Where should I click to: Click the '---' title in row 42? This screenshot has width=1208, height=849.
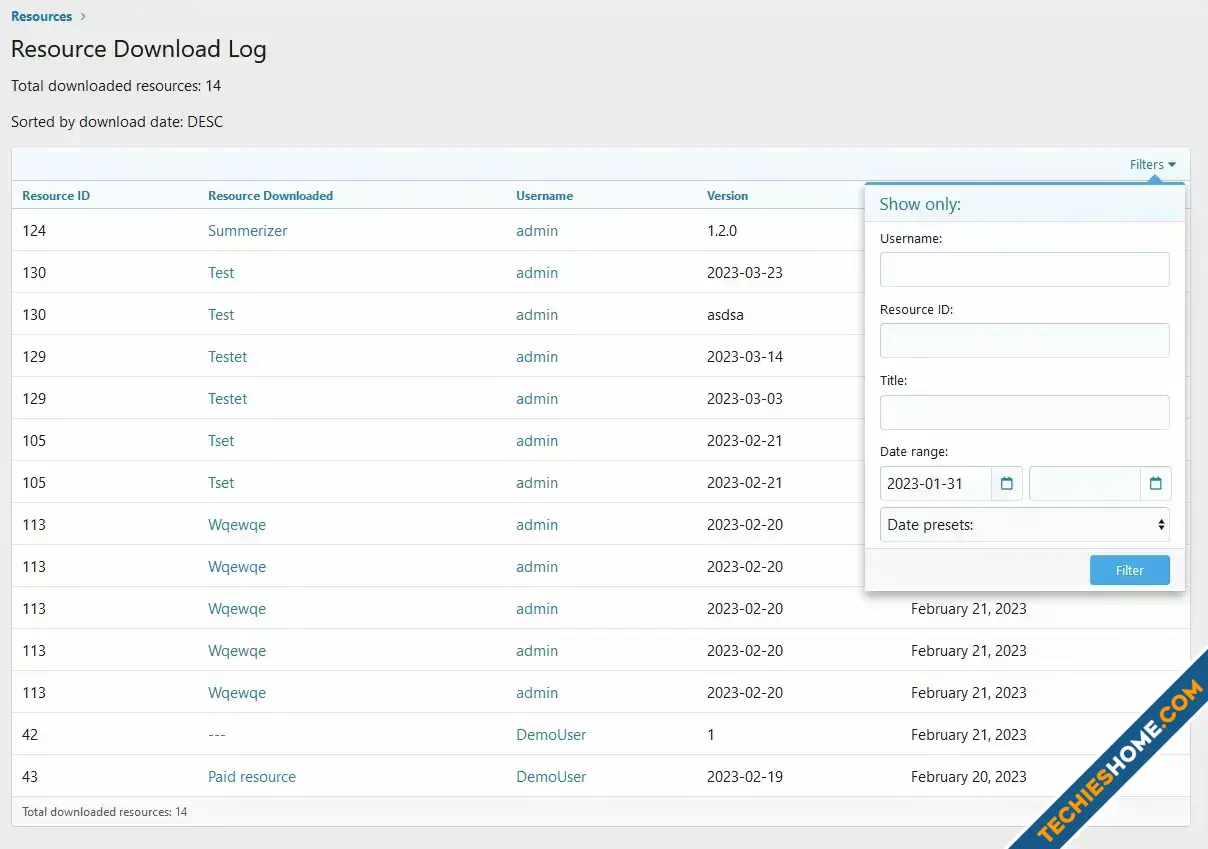click(217, 735)
